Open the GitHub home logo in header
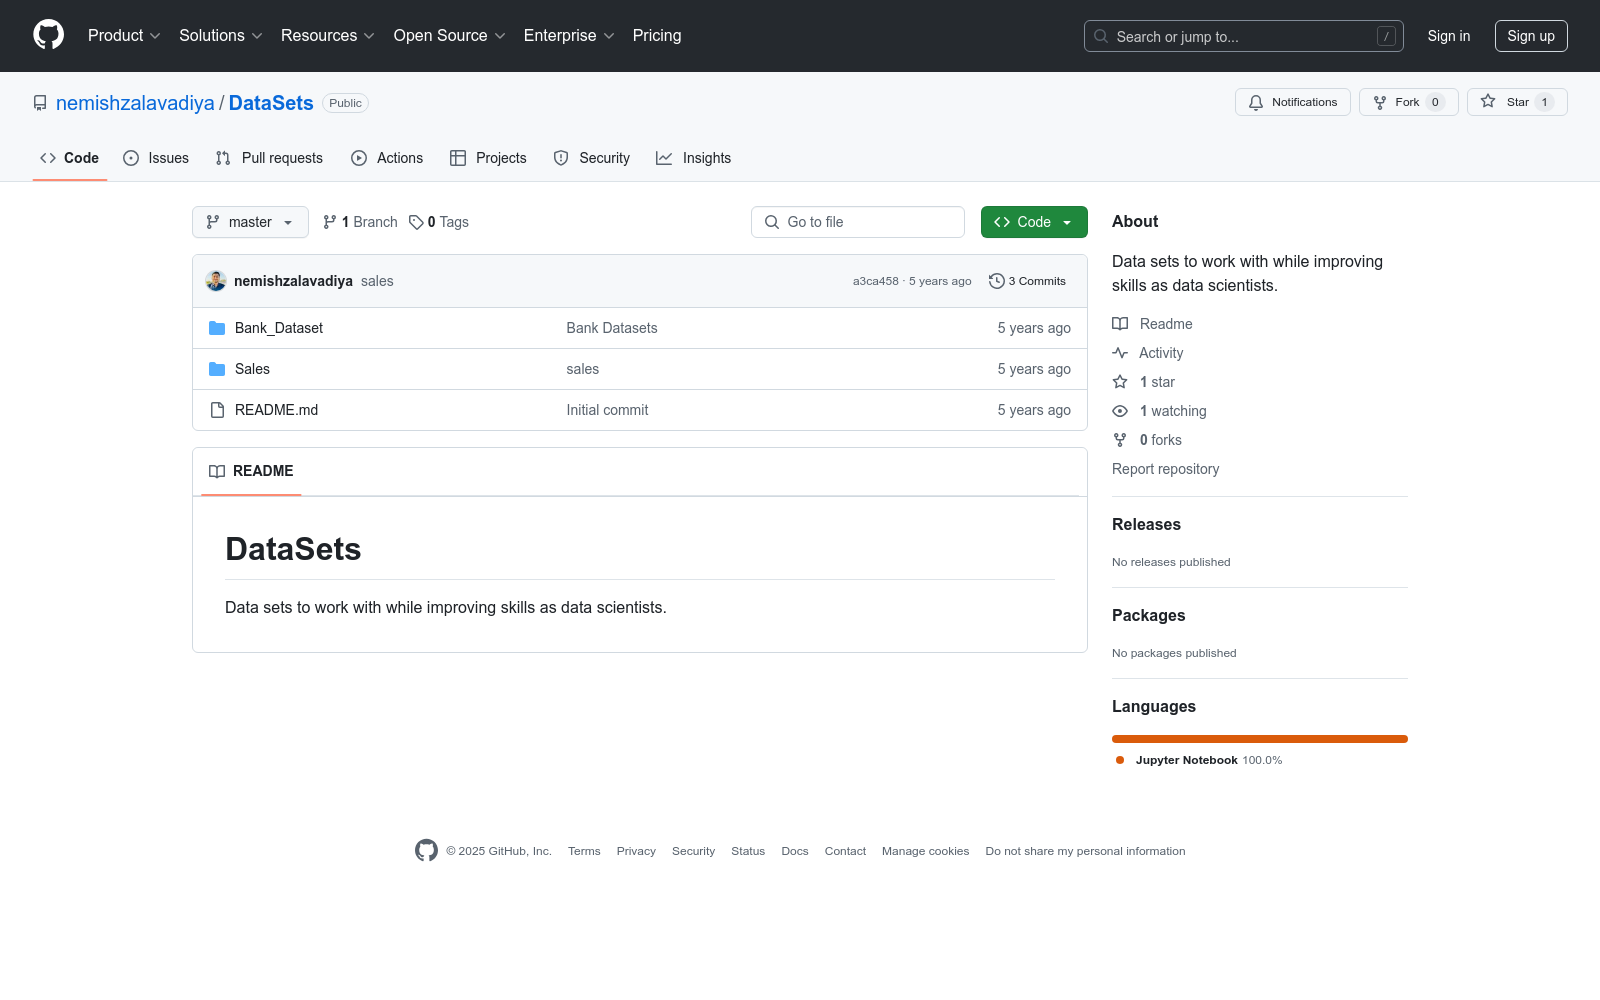Screen dimensions: 1600x1000 pos(48,35)
